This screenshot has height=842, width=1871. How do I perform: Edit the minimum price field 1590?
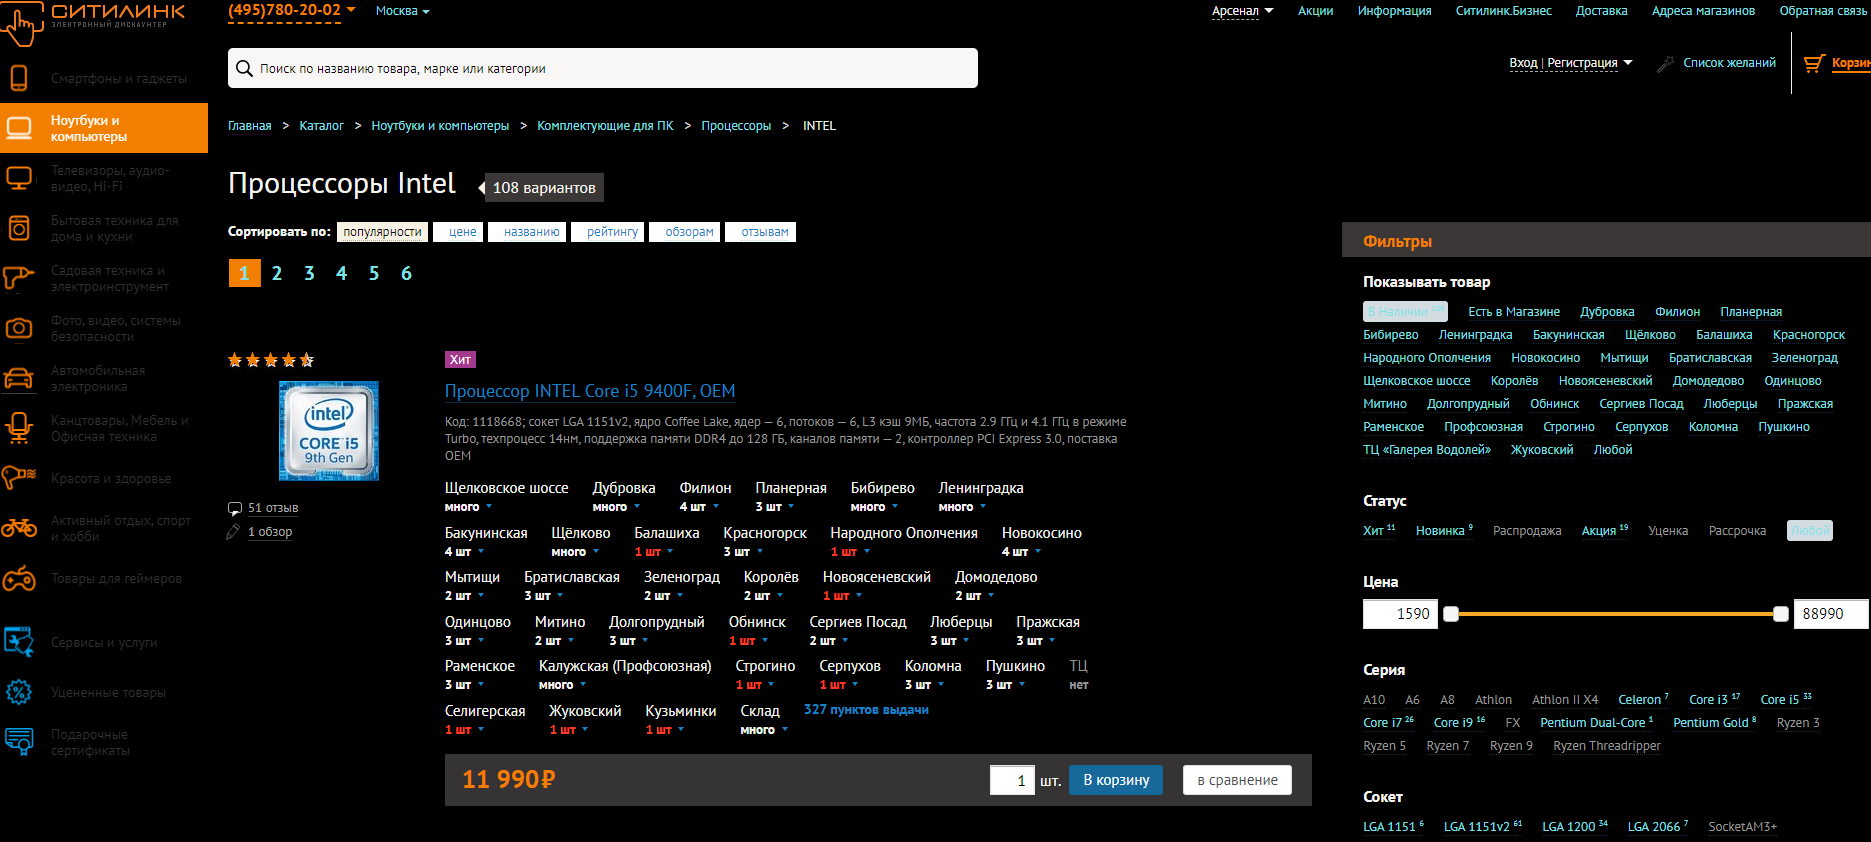[1400, 614]
